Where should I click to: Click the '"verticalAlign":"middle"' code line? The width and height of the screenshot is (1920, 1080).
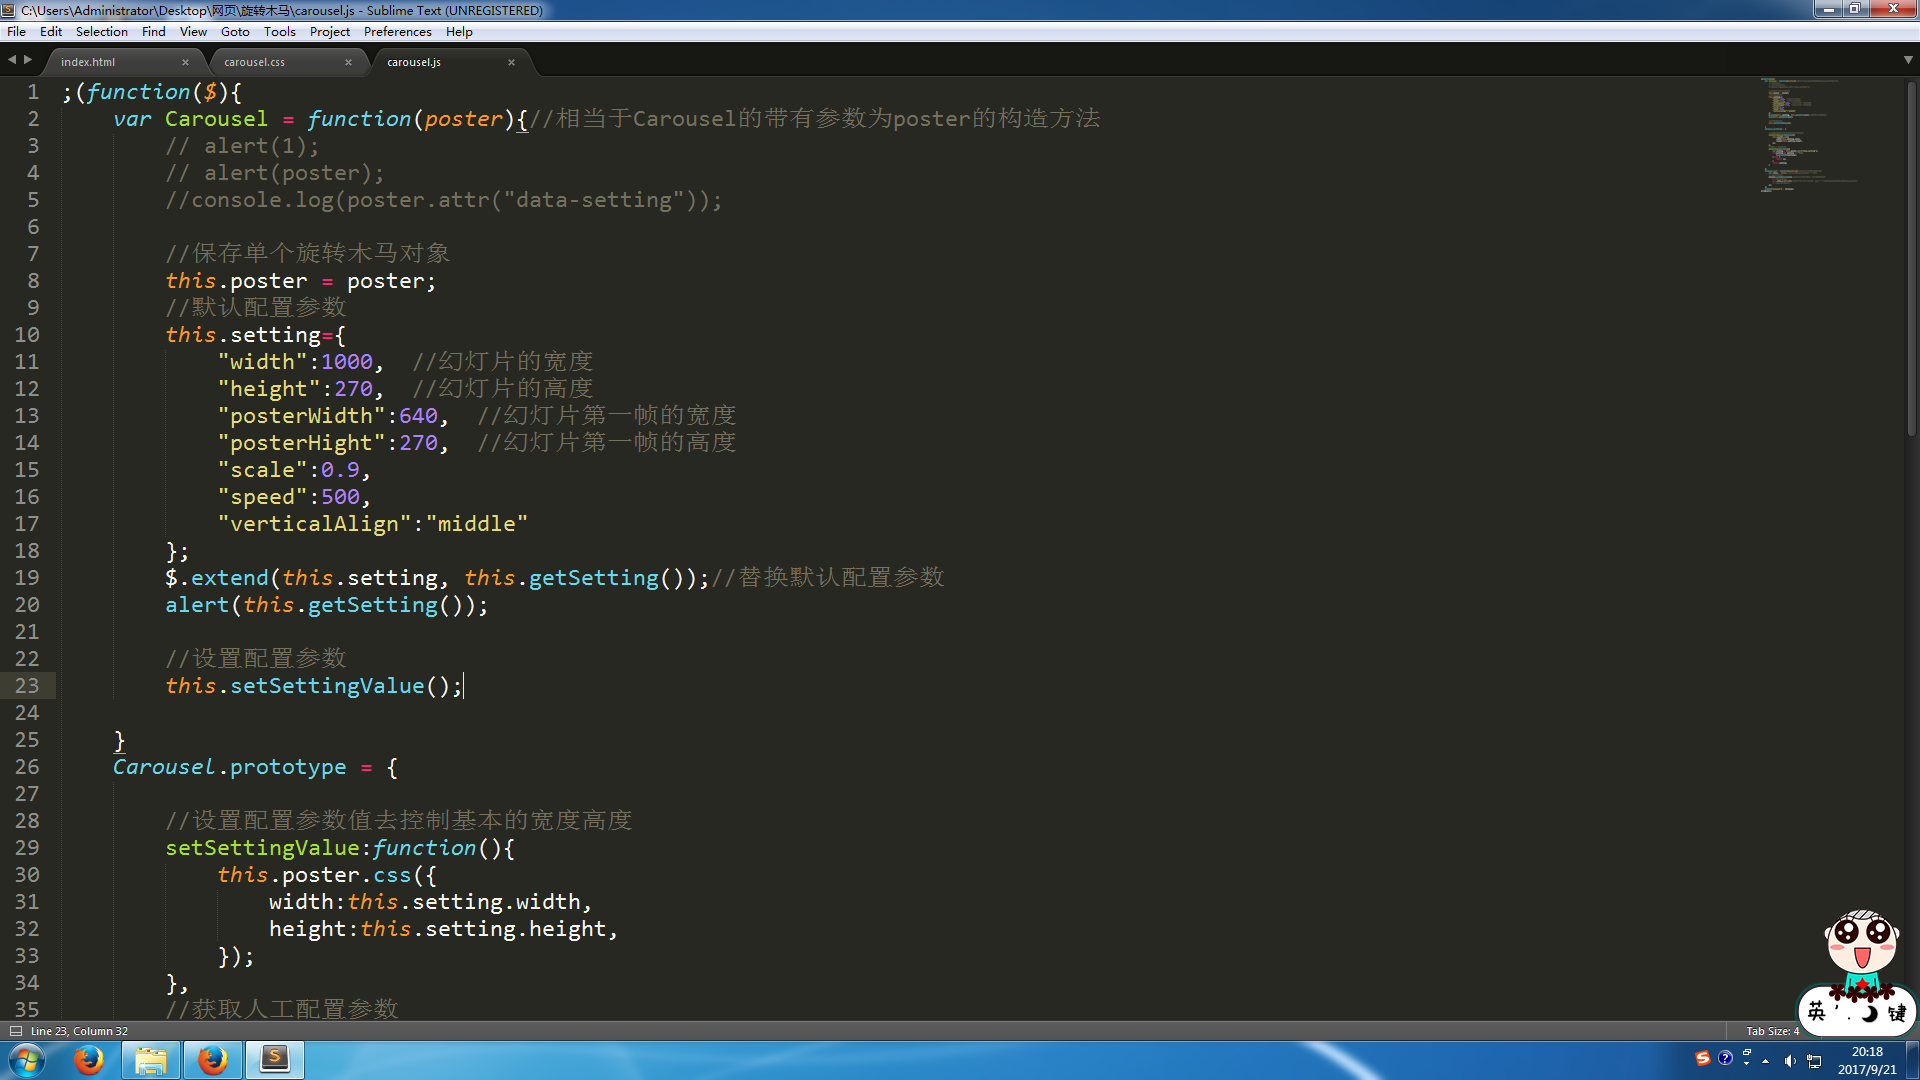[x=372, y=524]
